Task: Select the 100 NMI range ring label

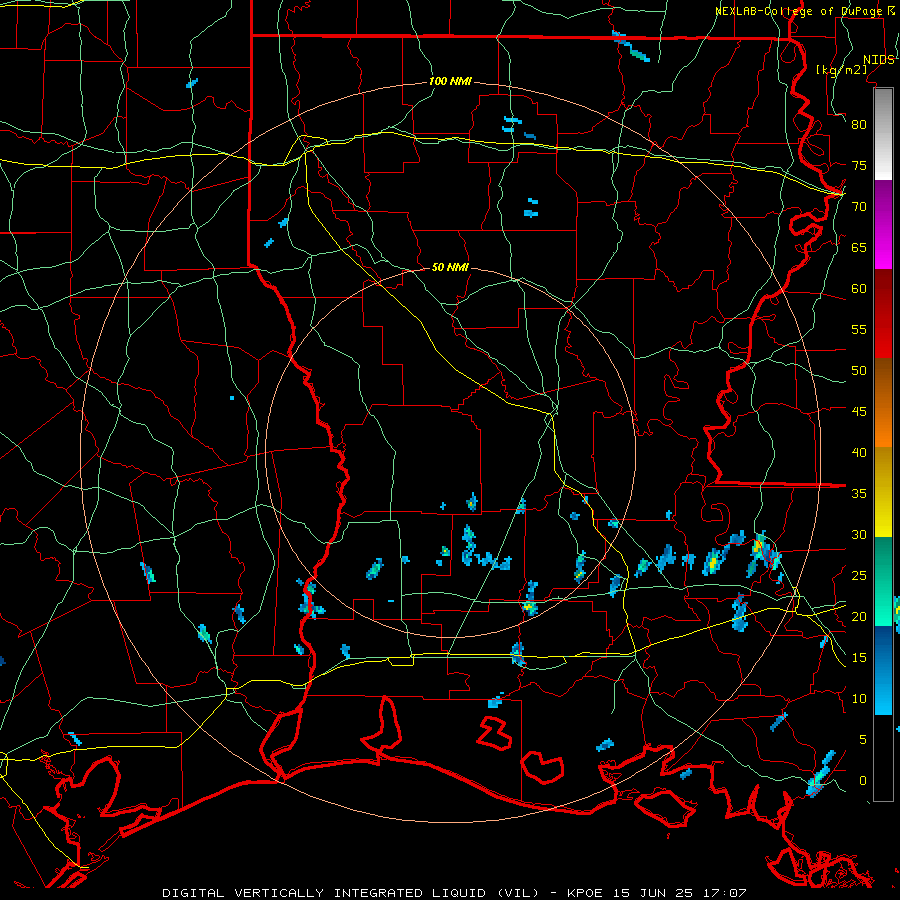Action: (x=450, y=81)
